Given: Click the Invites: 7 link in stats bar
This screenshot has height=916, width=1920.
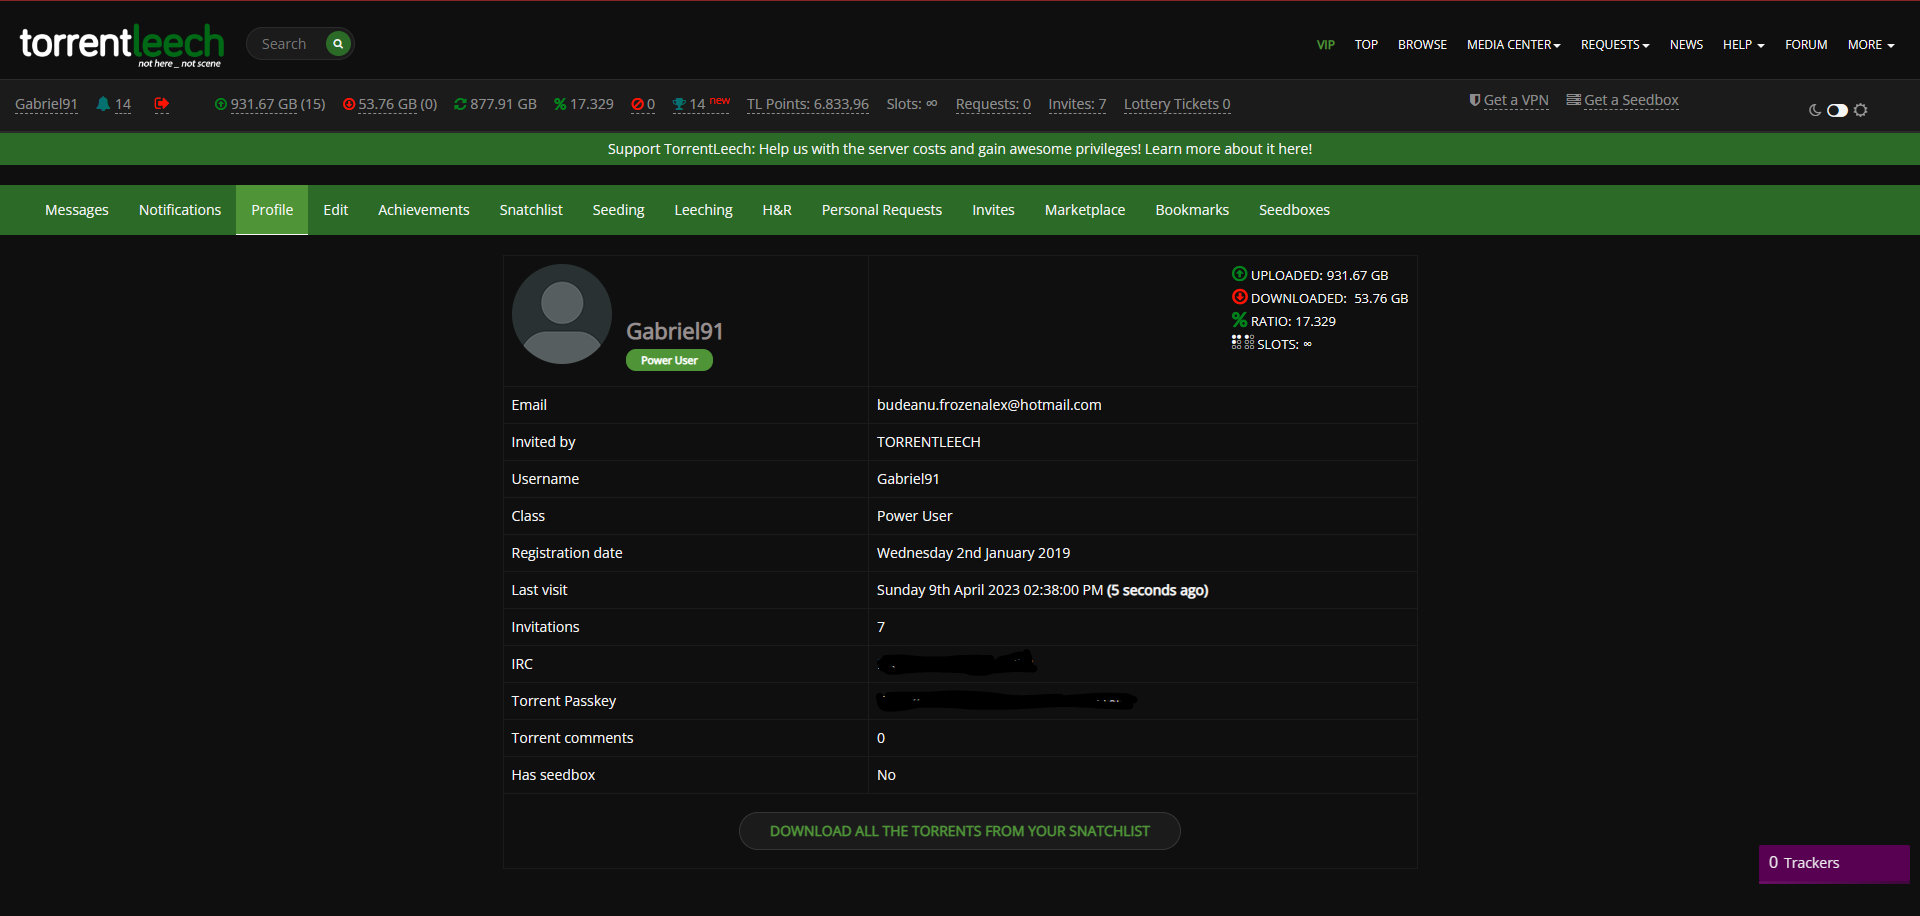Looking at the screenshot, I should pos(1077,104).
